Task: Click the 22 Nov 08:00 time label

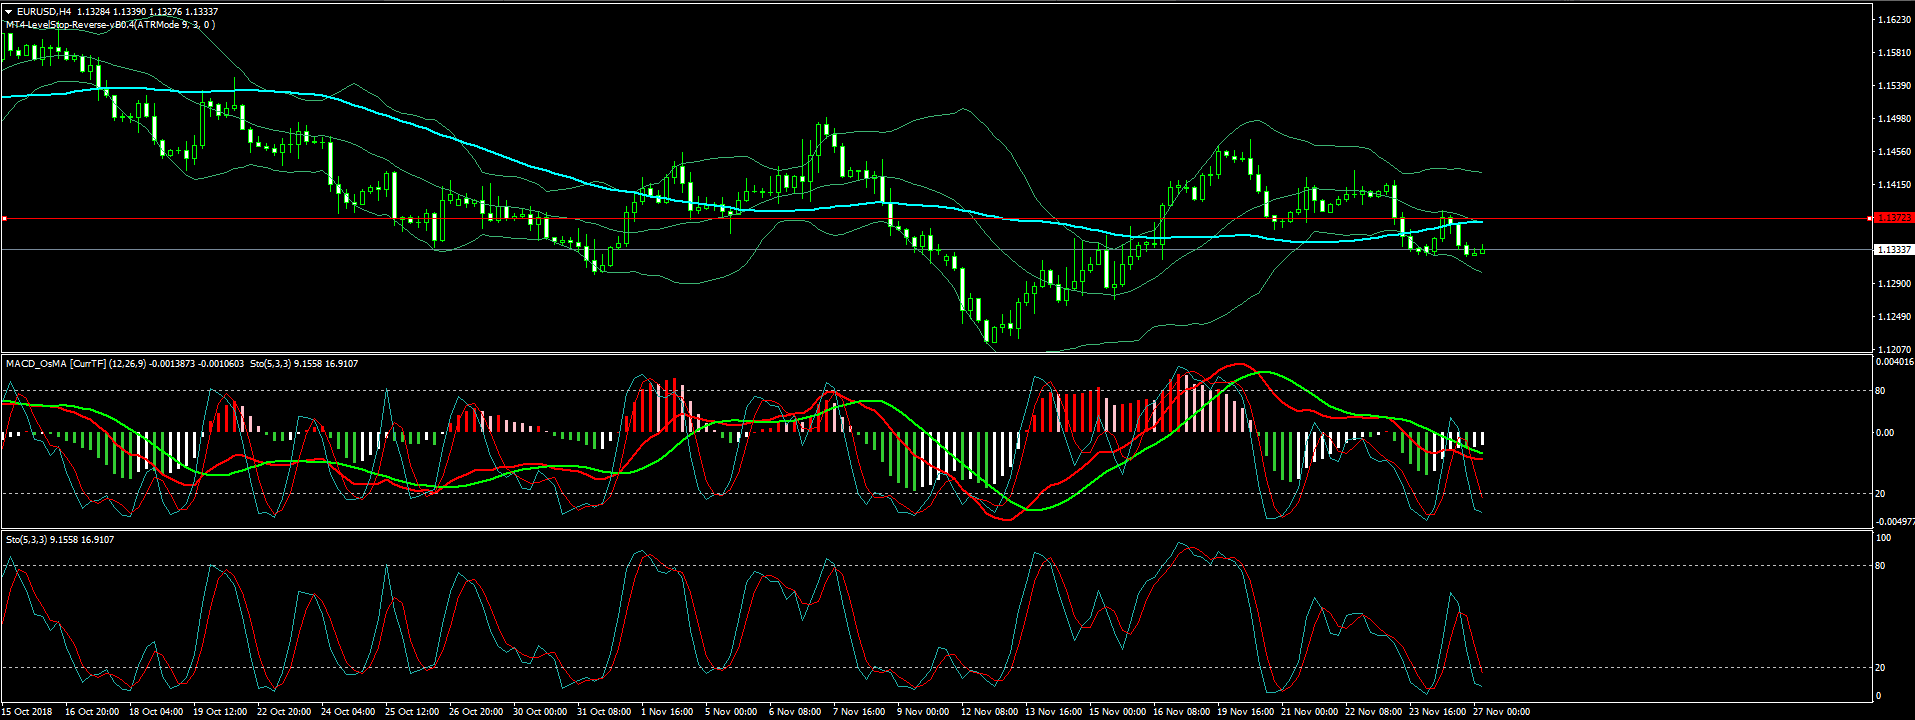Action: [1374, 712]
